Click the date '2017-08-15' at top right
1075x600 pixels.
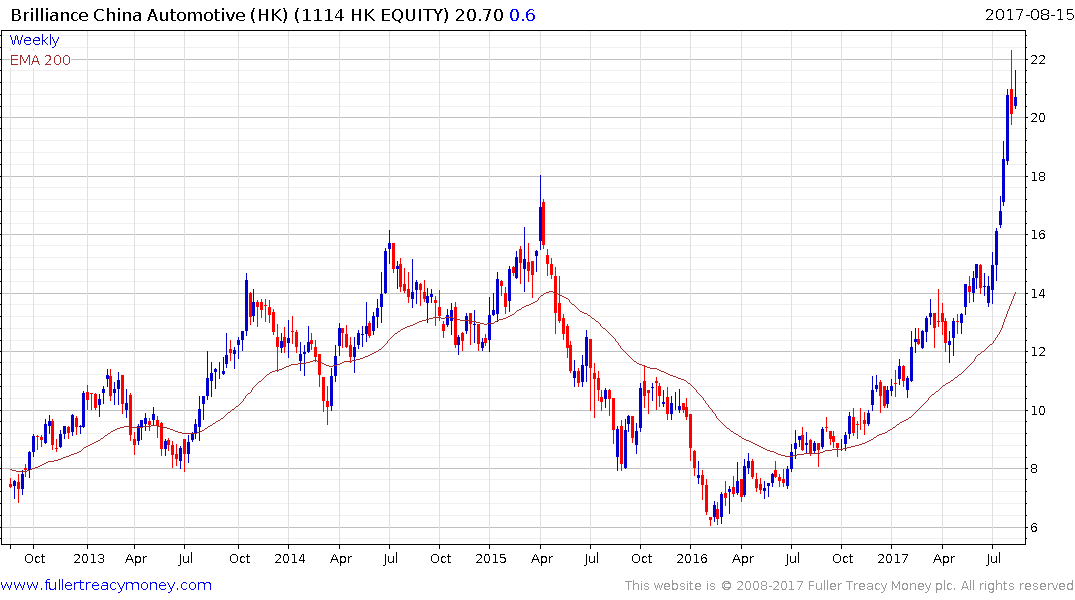(1029, 14)
